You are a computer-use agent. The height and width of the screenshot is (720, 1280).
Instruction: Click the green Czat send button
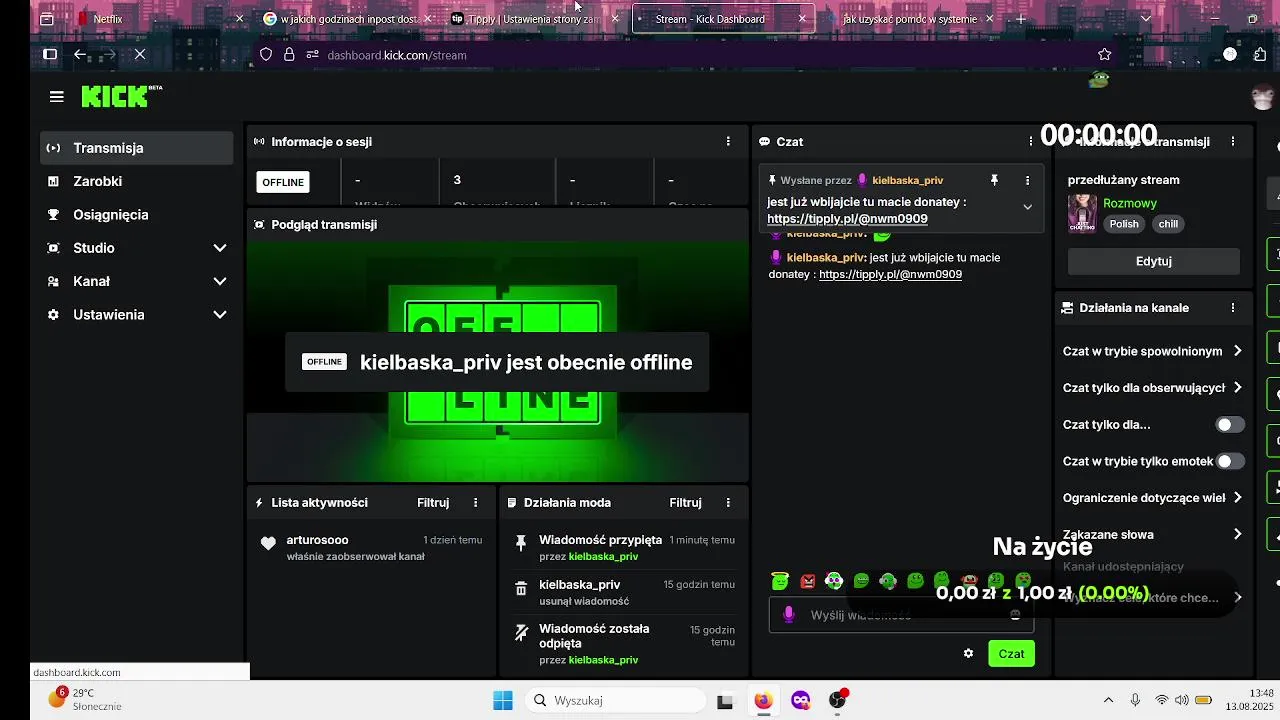[x=1011, y=654]
